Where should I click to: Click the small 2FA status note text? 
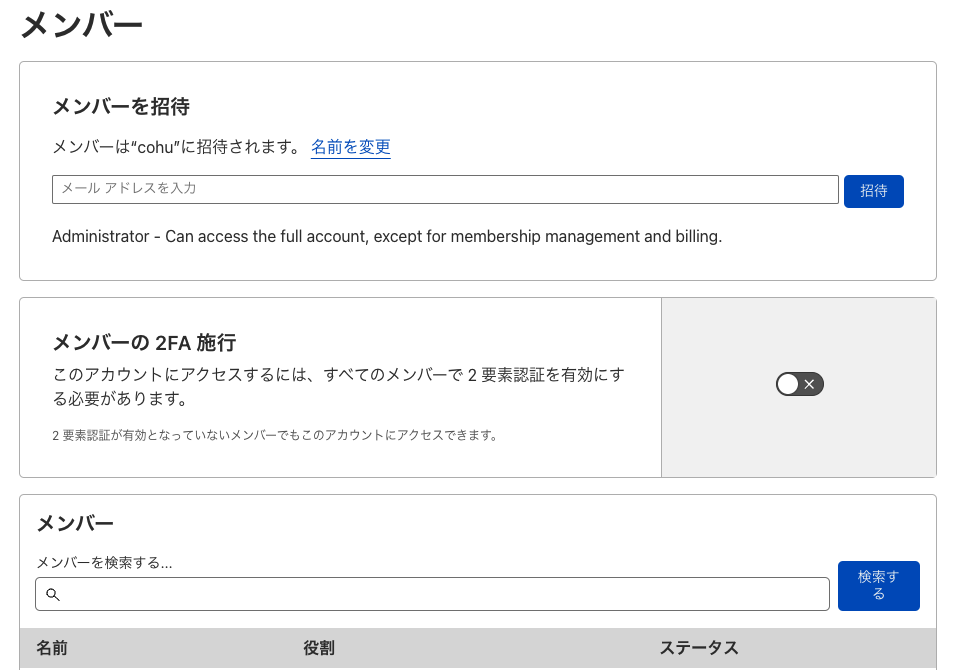pyautogui.click(x=274, y=436)
